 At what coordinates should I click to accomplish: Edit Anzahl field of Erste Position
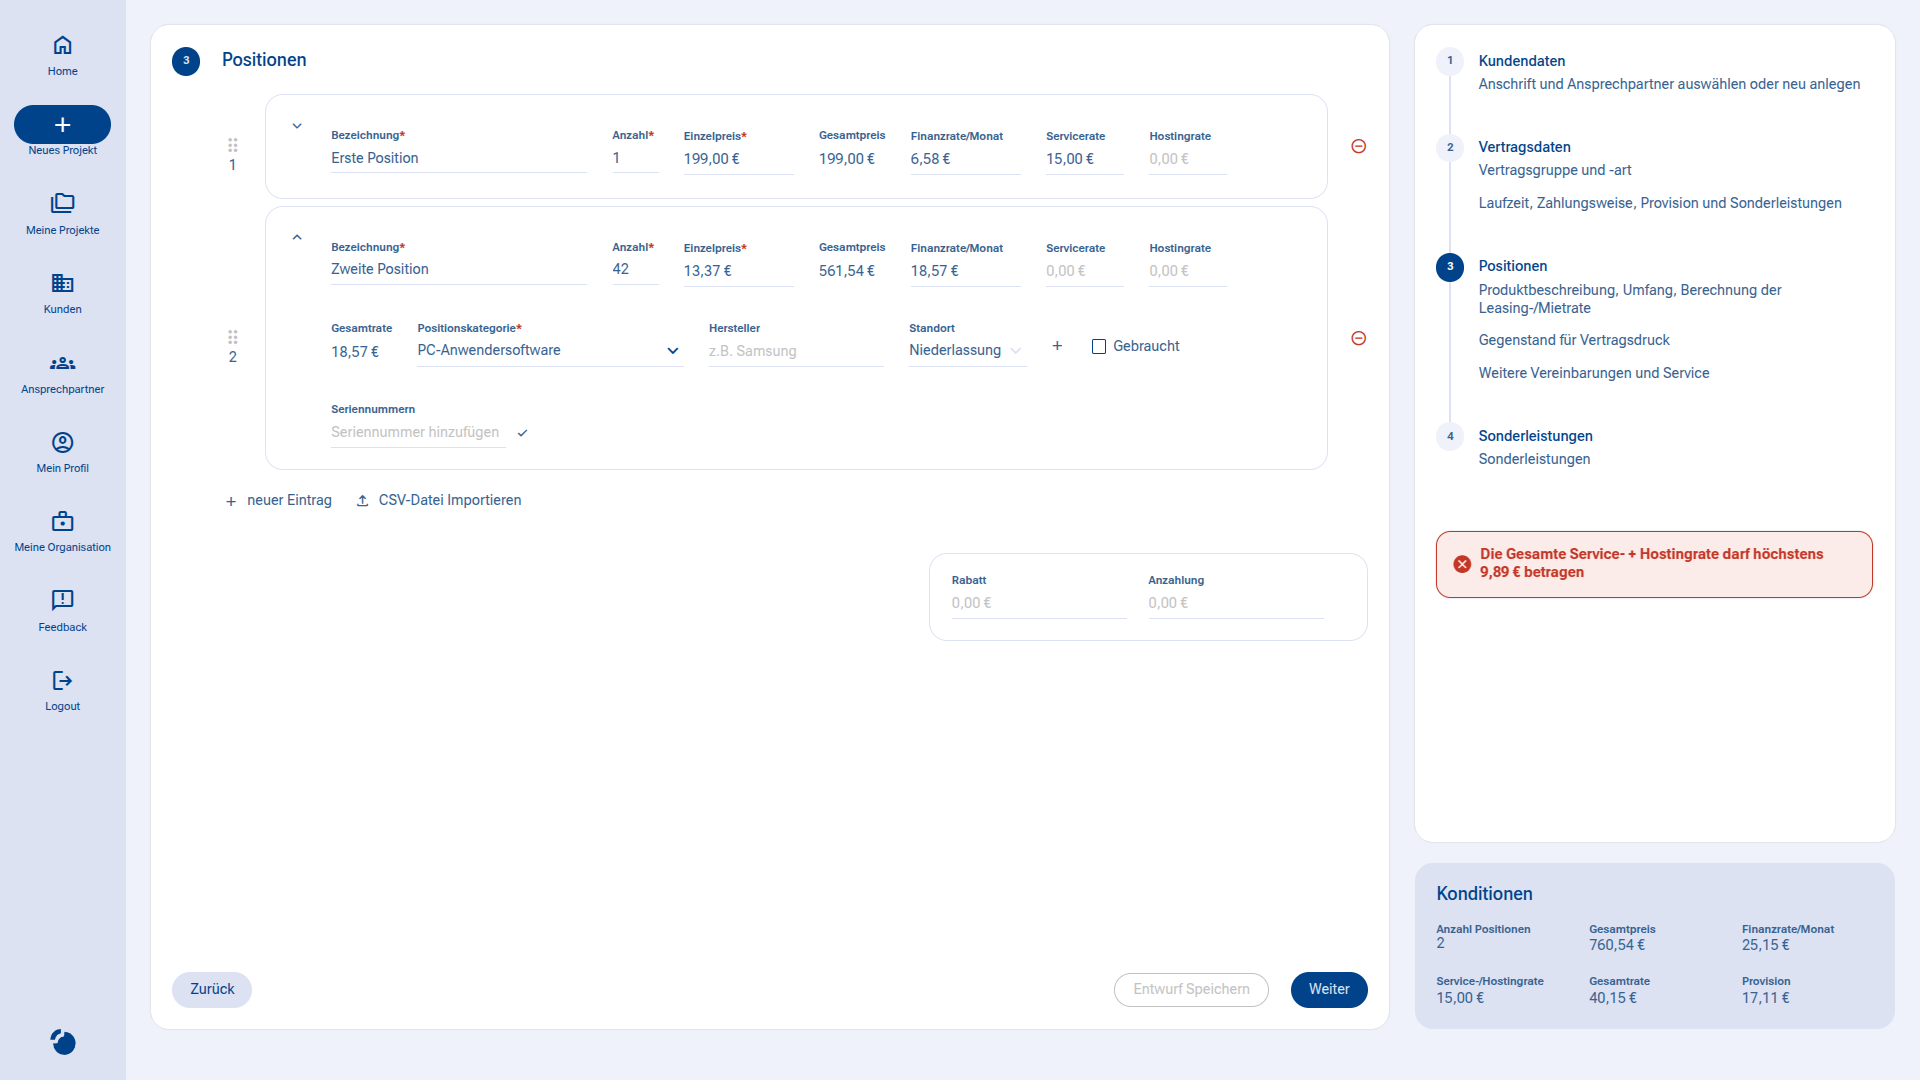635,158
